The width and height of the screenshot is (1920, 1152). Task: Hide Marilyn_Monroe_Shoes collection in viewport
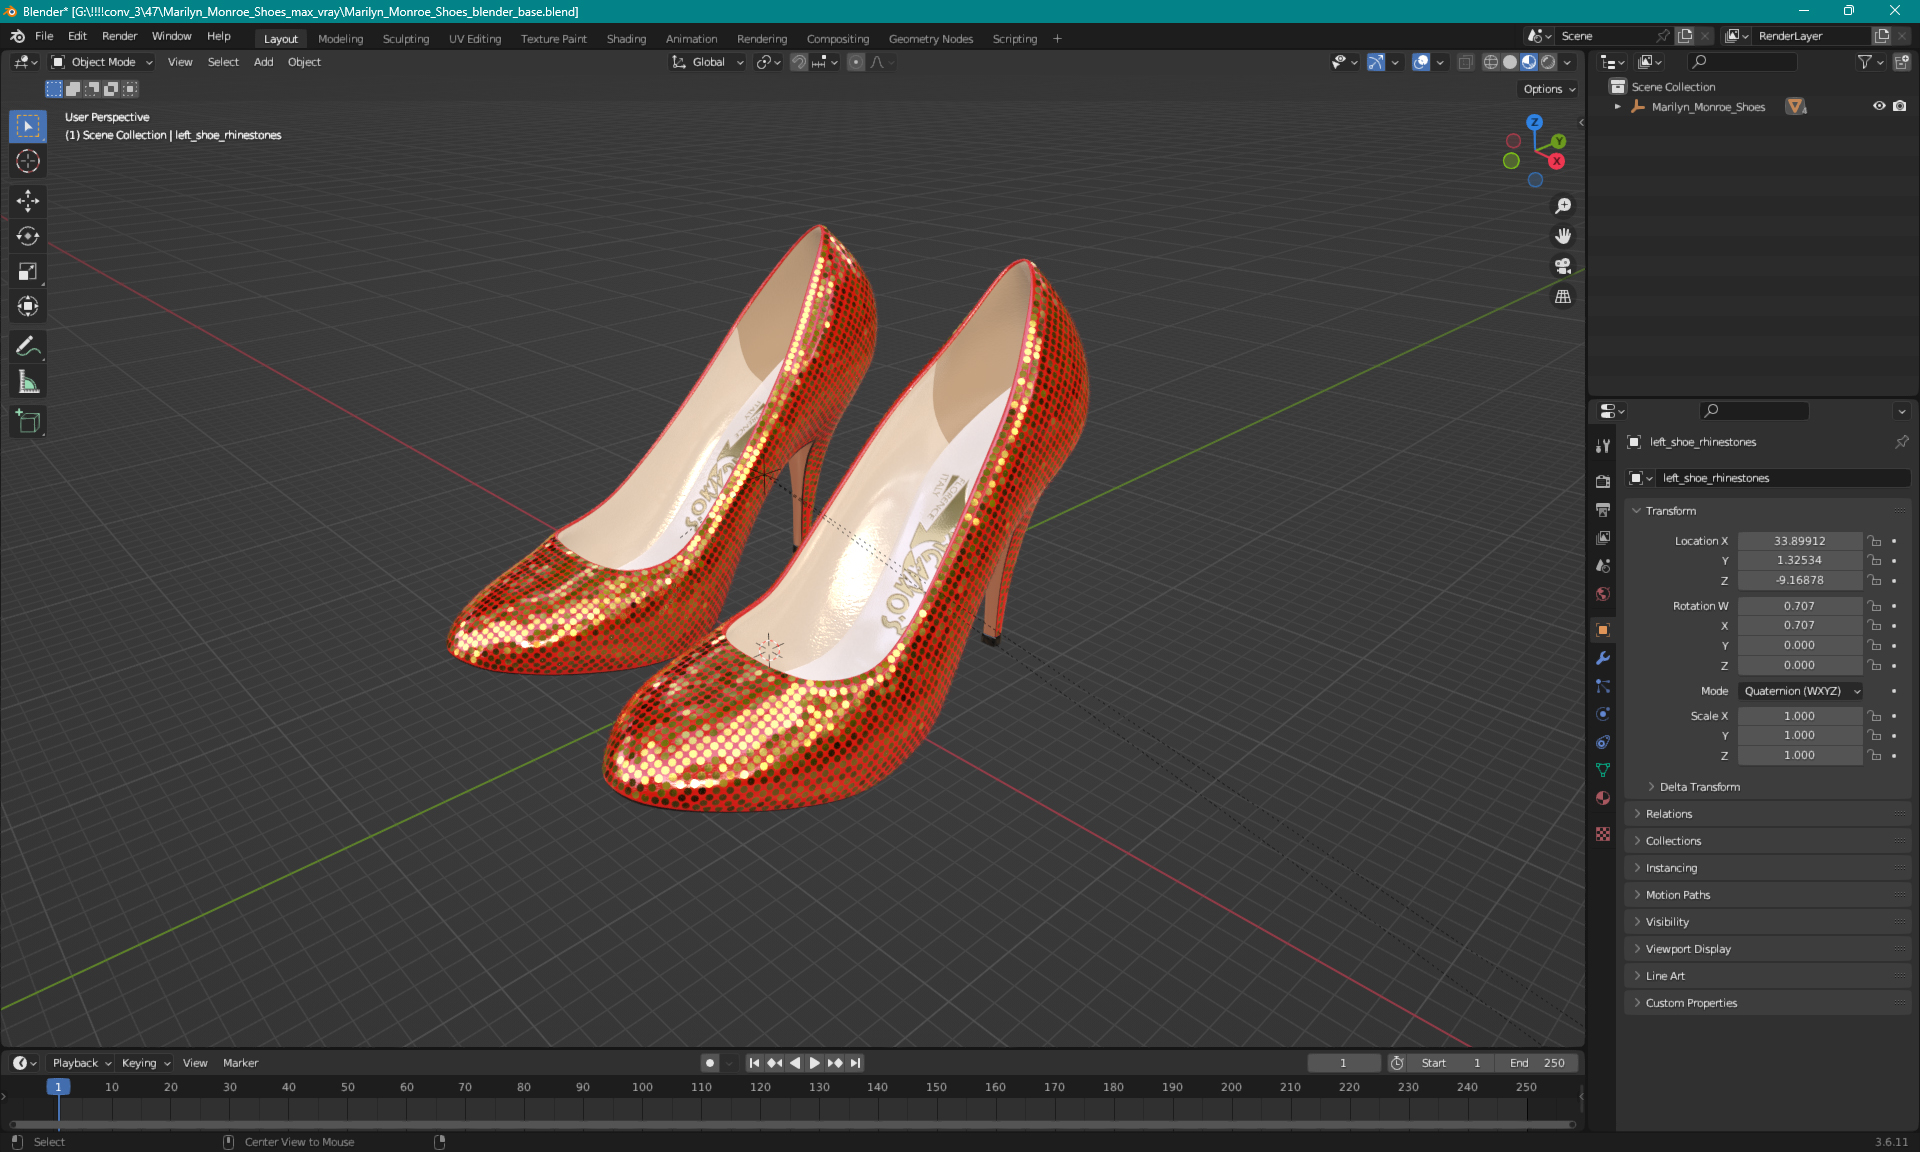pos(1879,106)
